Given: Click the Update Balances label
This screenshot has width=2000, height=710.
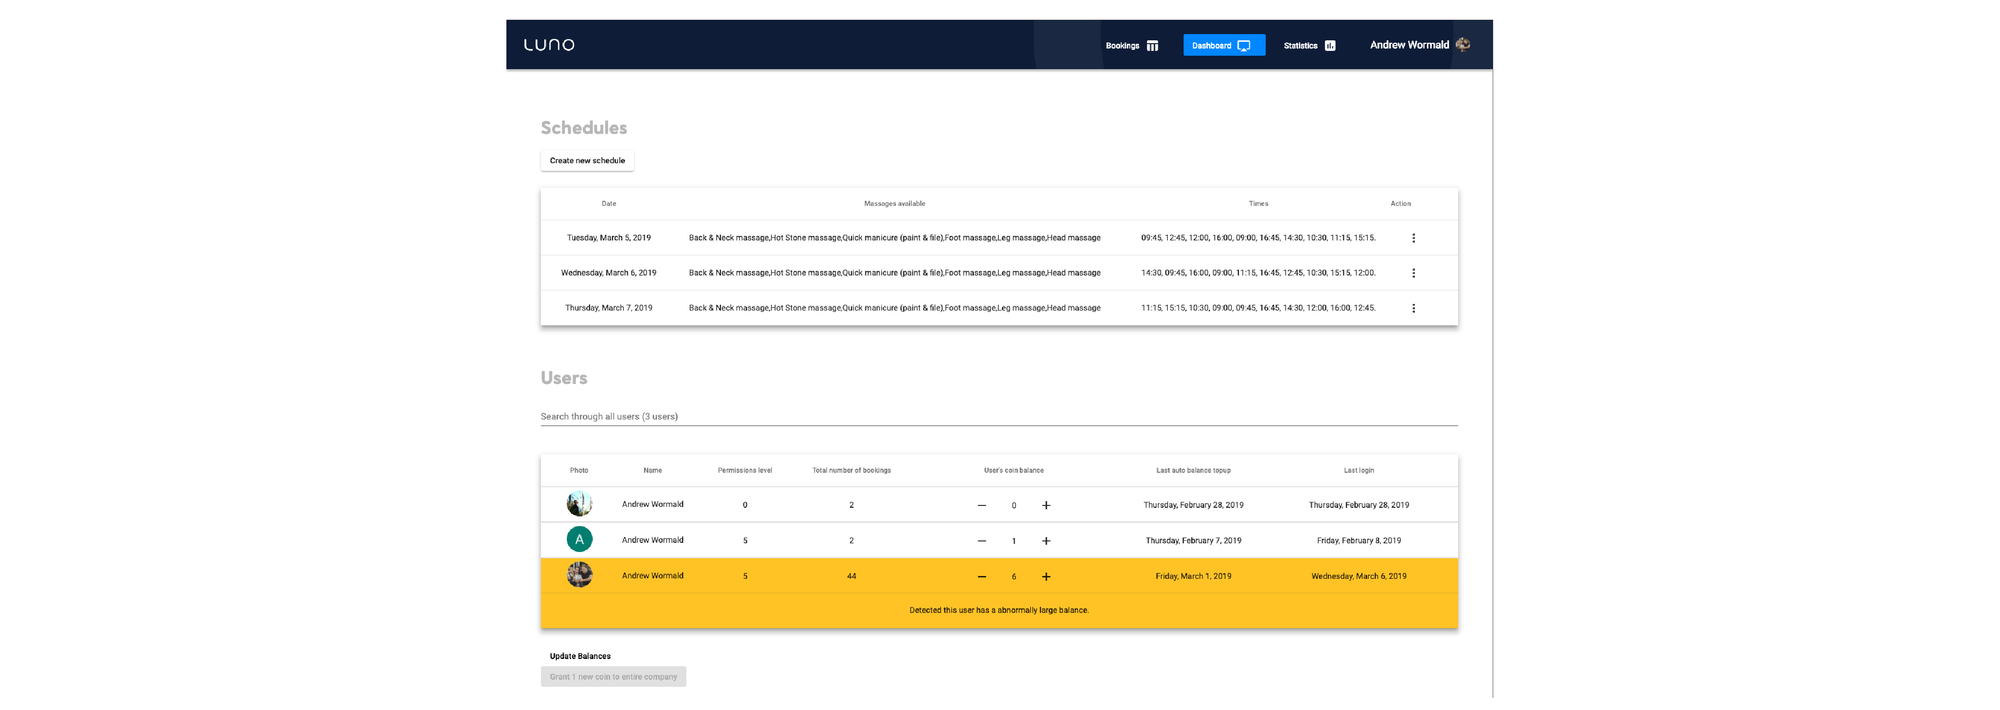Looking at the screenshot, I should coord(580,656).
